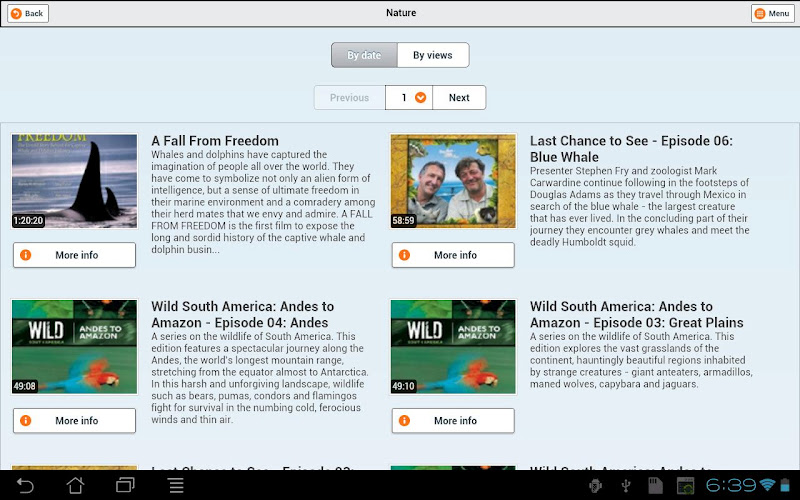
Task: Sort videos By views
Action: click(433, 55)
